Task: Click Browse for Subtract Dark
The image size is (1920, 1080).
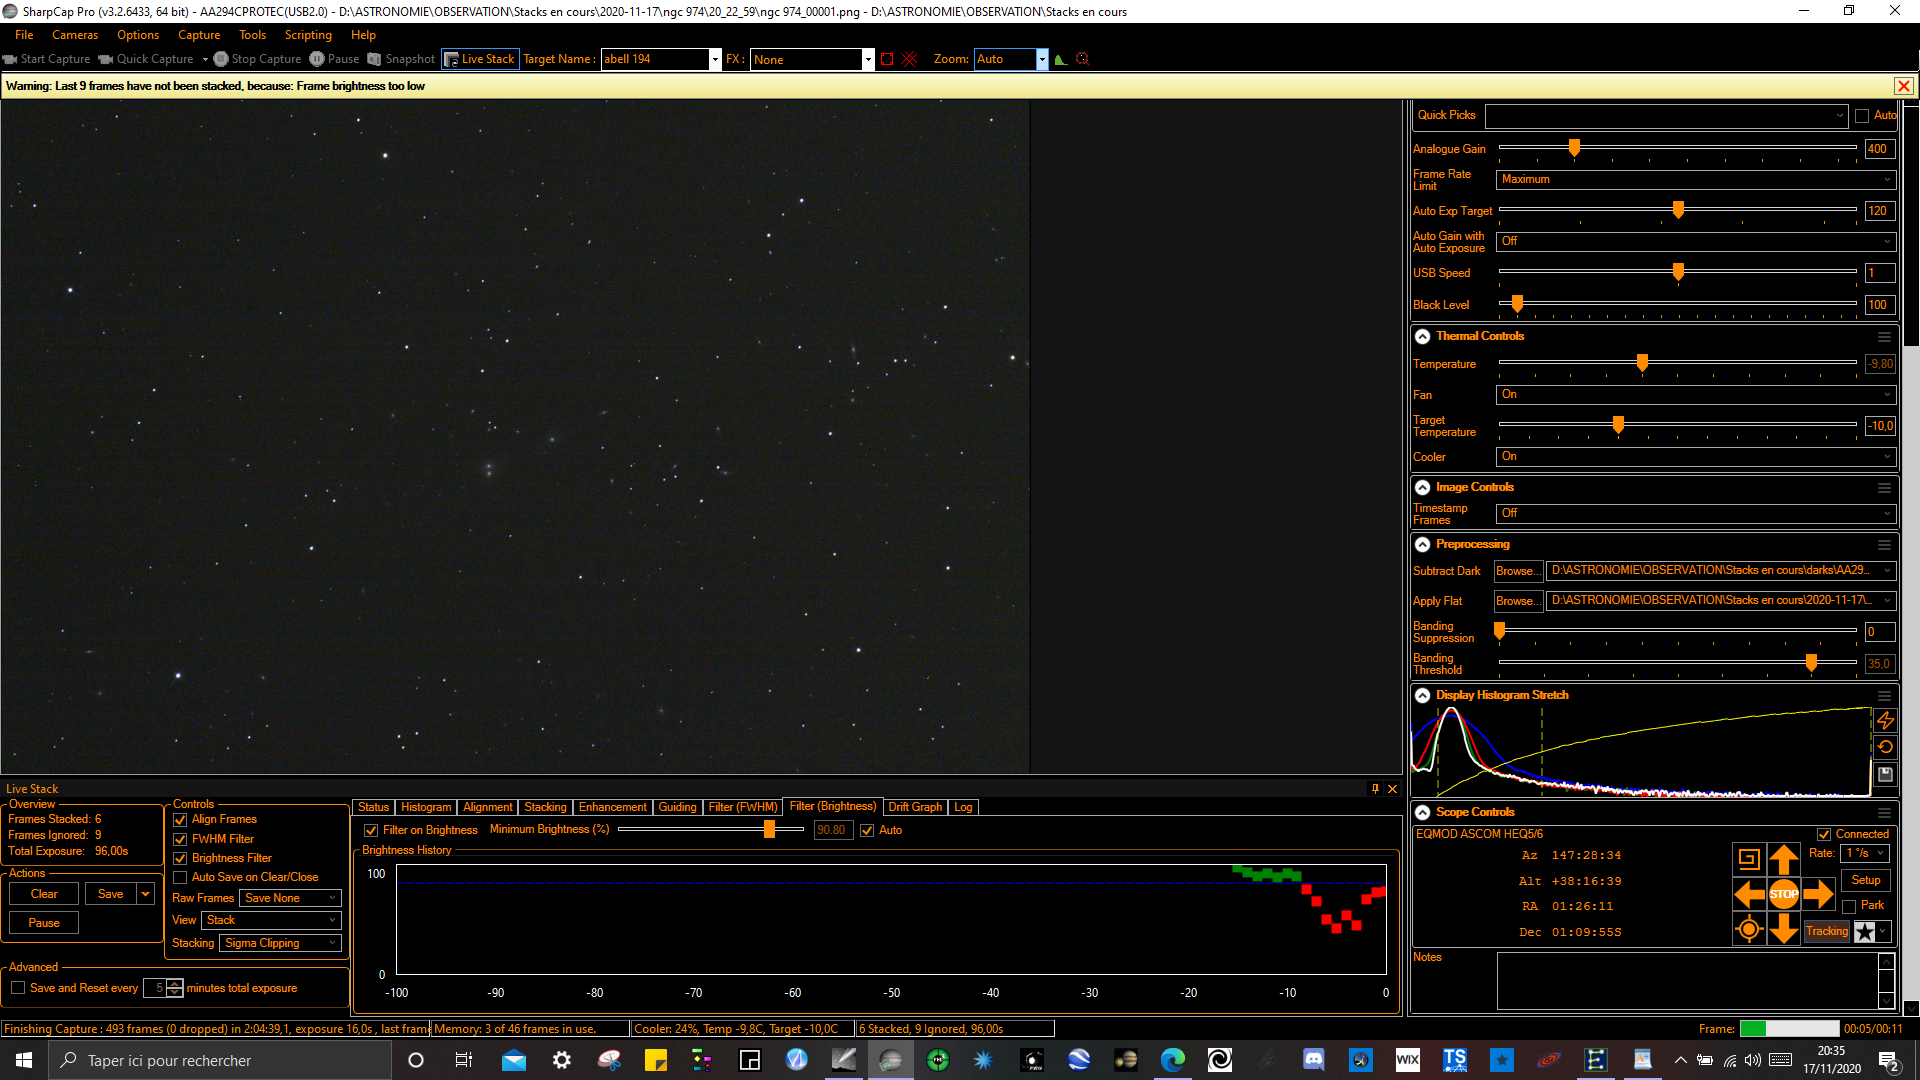Action: [1518, 571]
